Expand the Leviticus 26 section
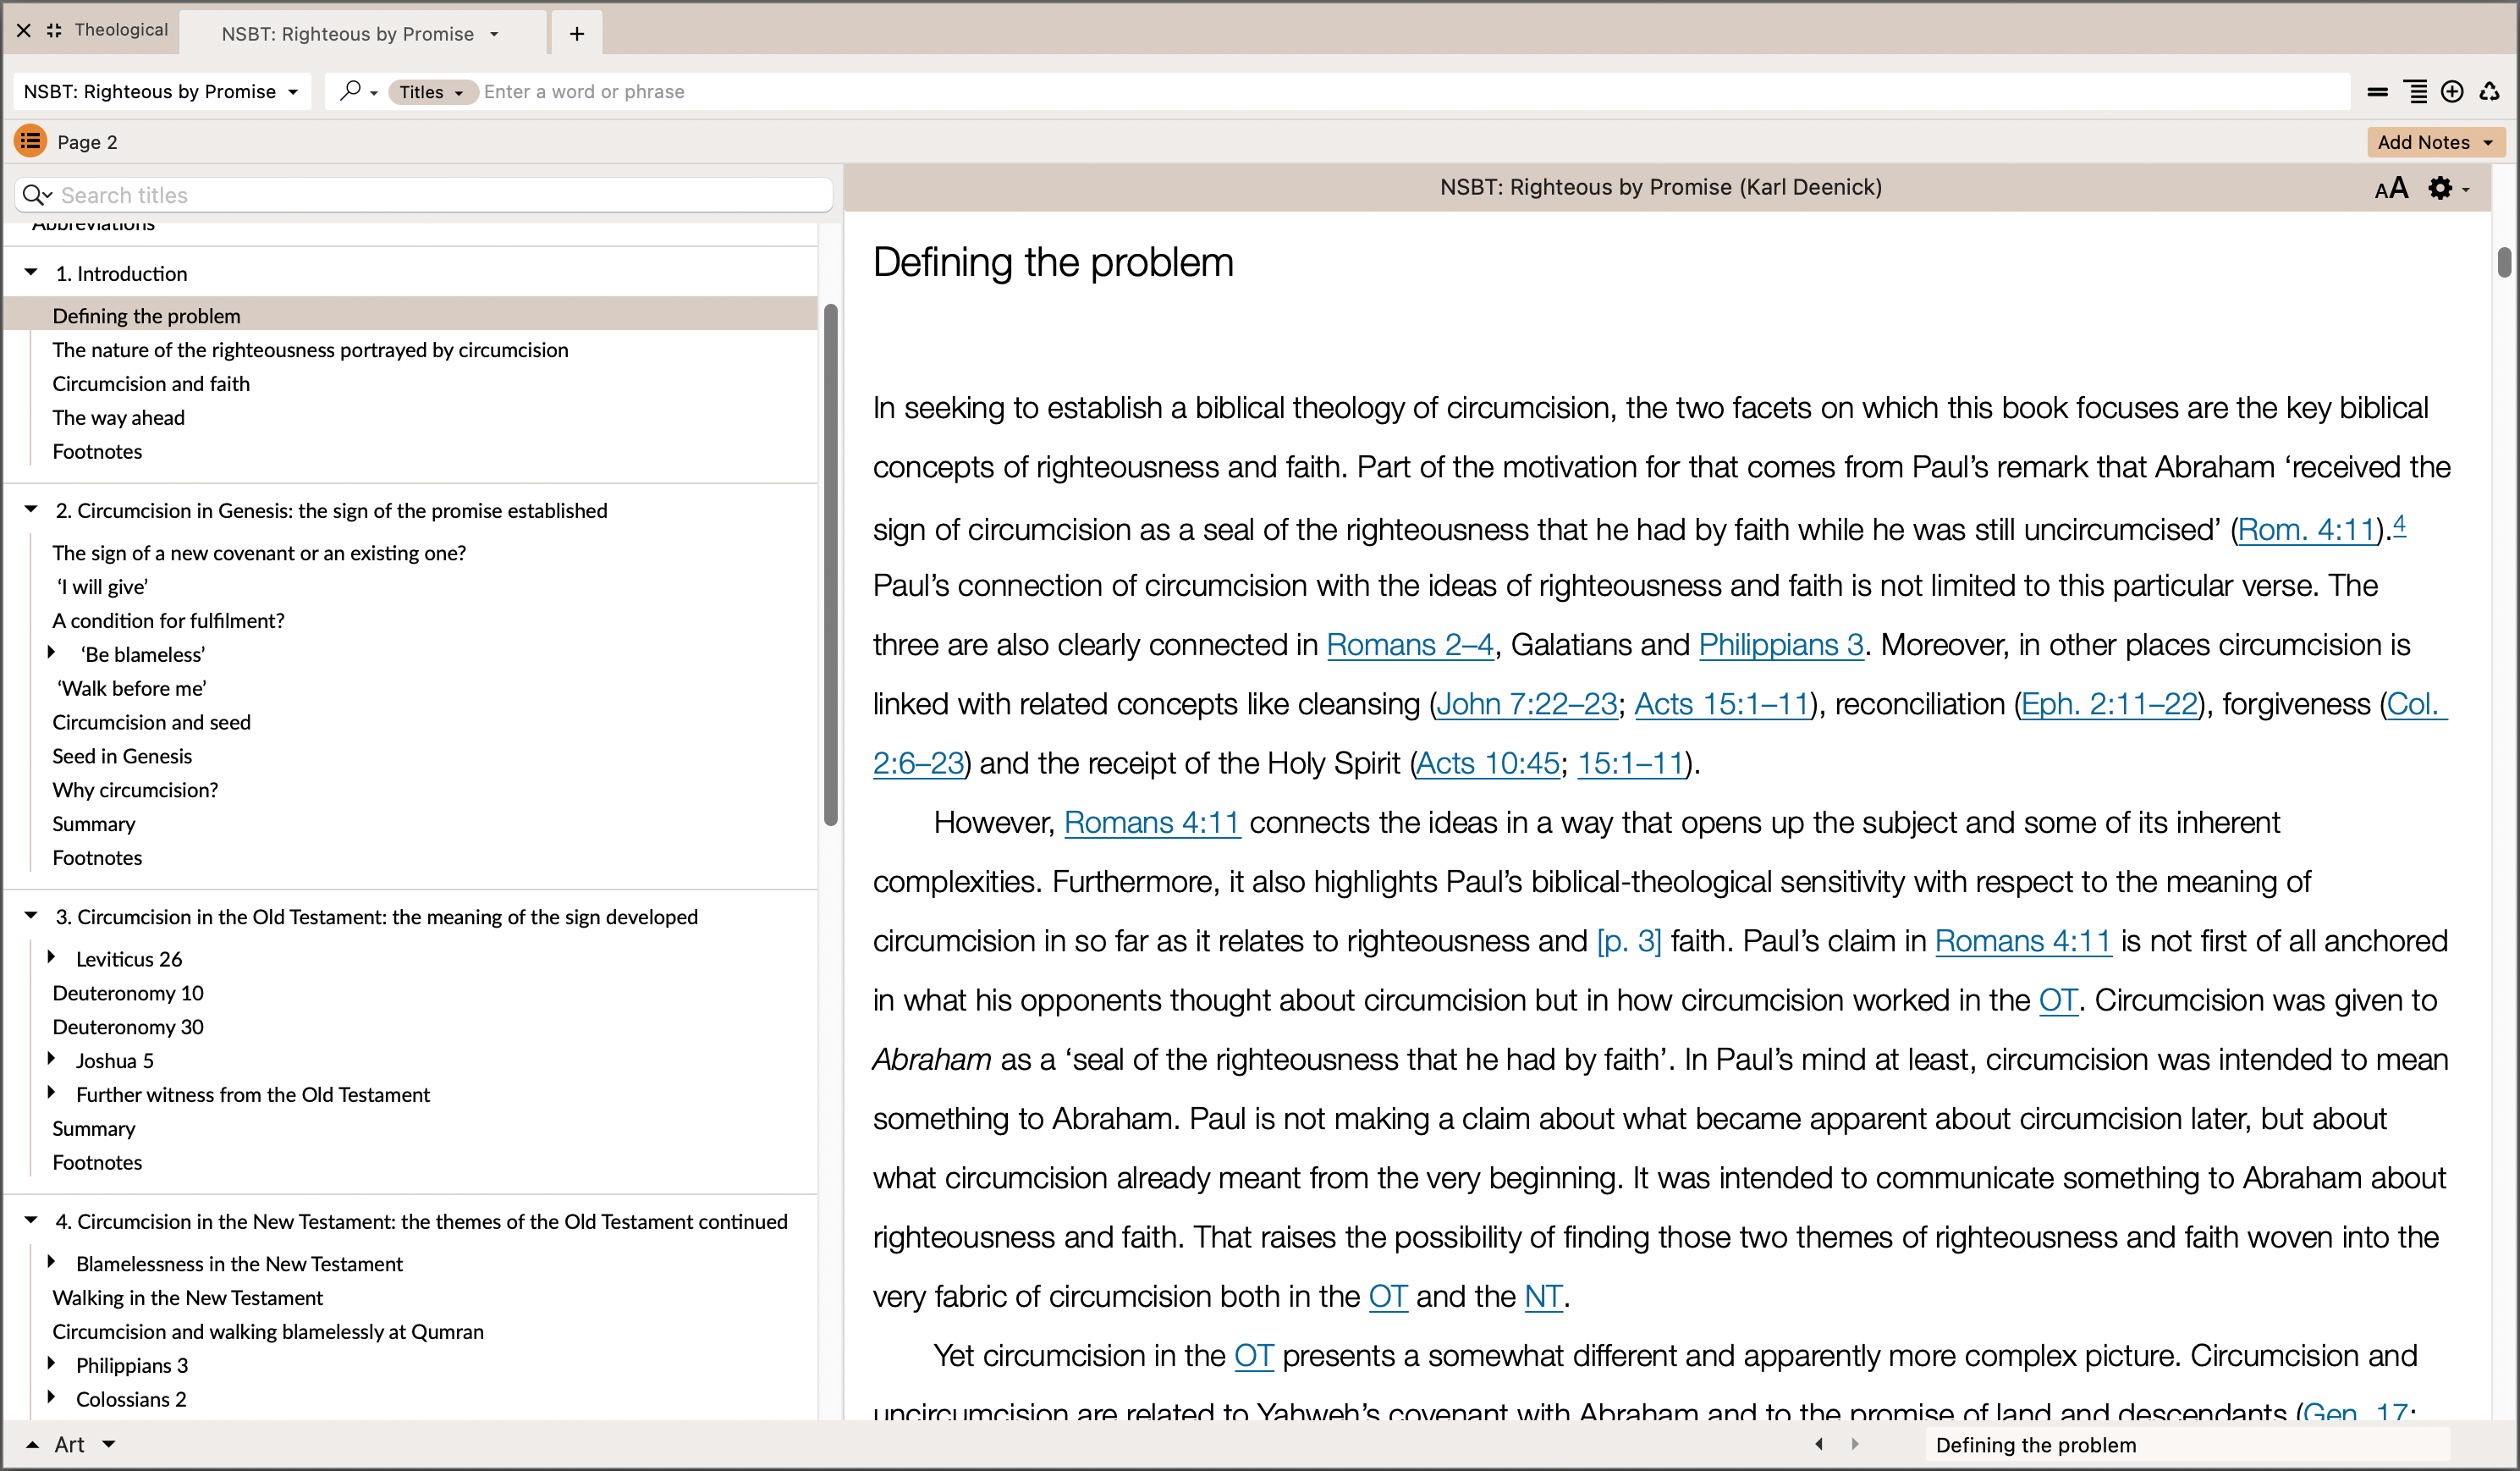 [52, 958]
